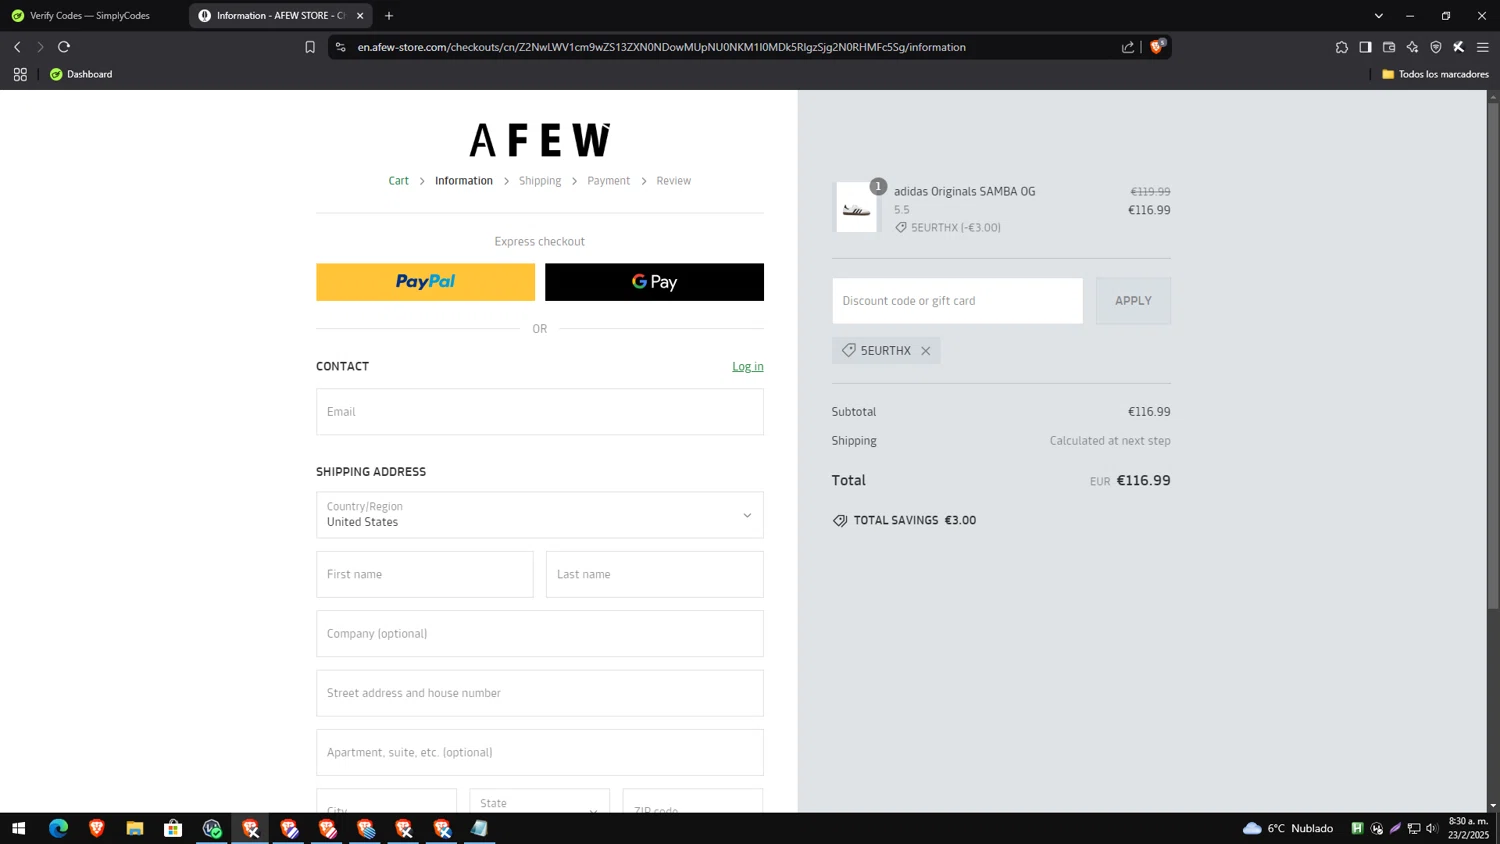Screen dimensions: 1500x844
Task: Switch to the Verify Codes — SimplyCodes tab
Action: tap(92, 16)
